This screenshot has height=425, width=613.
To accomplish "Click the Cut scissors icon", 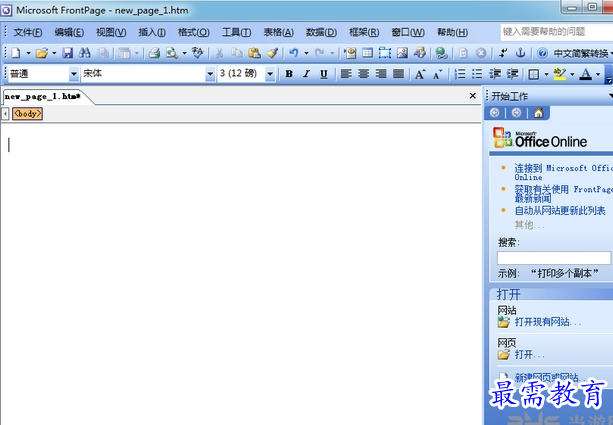I will point(219,53).
